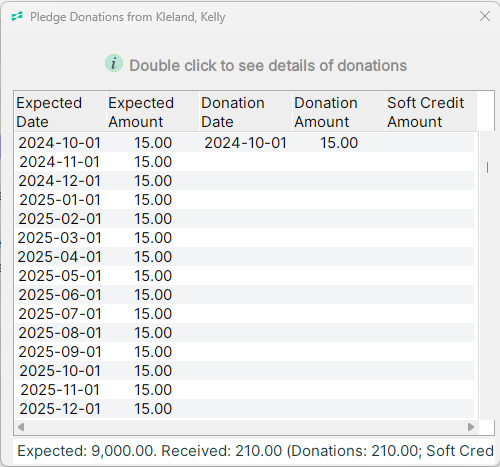Screen dimensions: 500x467
Task: Click the horizontal scrollbar left arrow
Action: [x=21, y=427]
